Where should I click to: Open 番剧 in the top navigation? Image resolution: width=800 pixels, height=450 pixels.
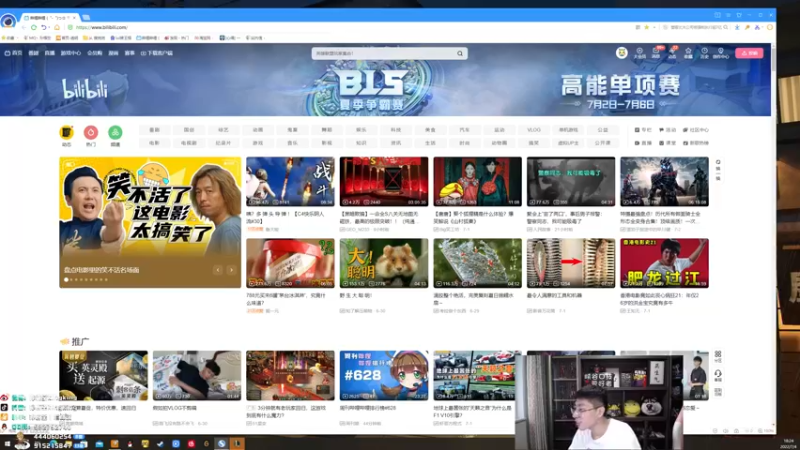point(34,53)
